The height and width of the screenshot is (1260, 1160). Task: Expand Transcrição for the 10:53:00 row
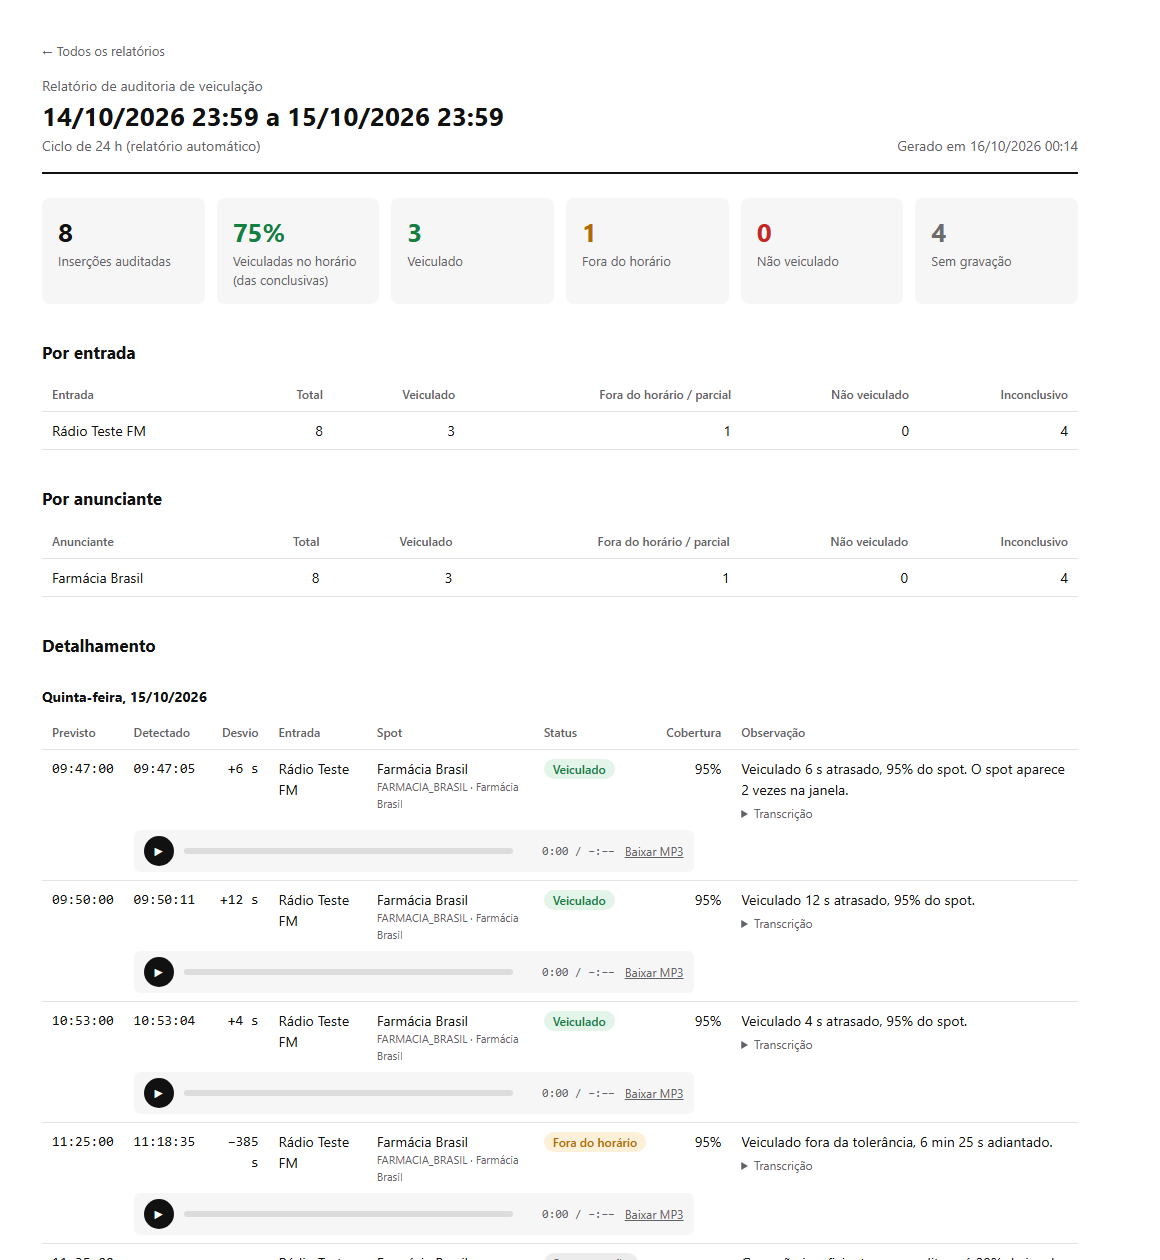coord(777,1045)
